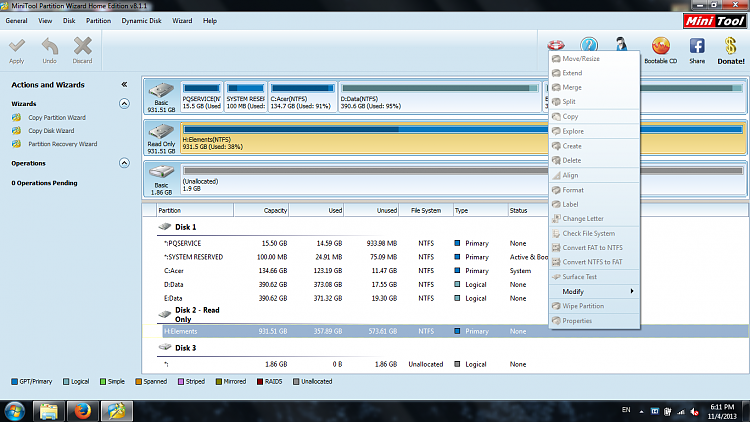Click the Donate dollar icon
This screenshot has height=422, width=750.
(x=730, y=46)
